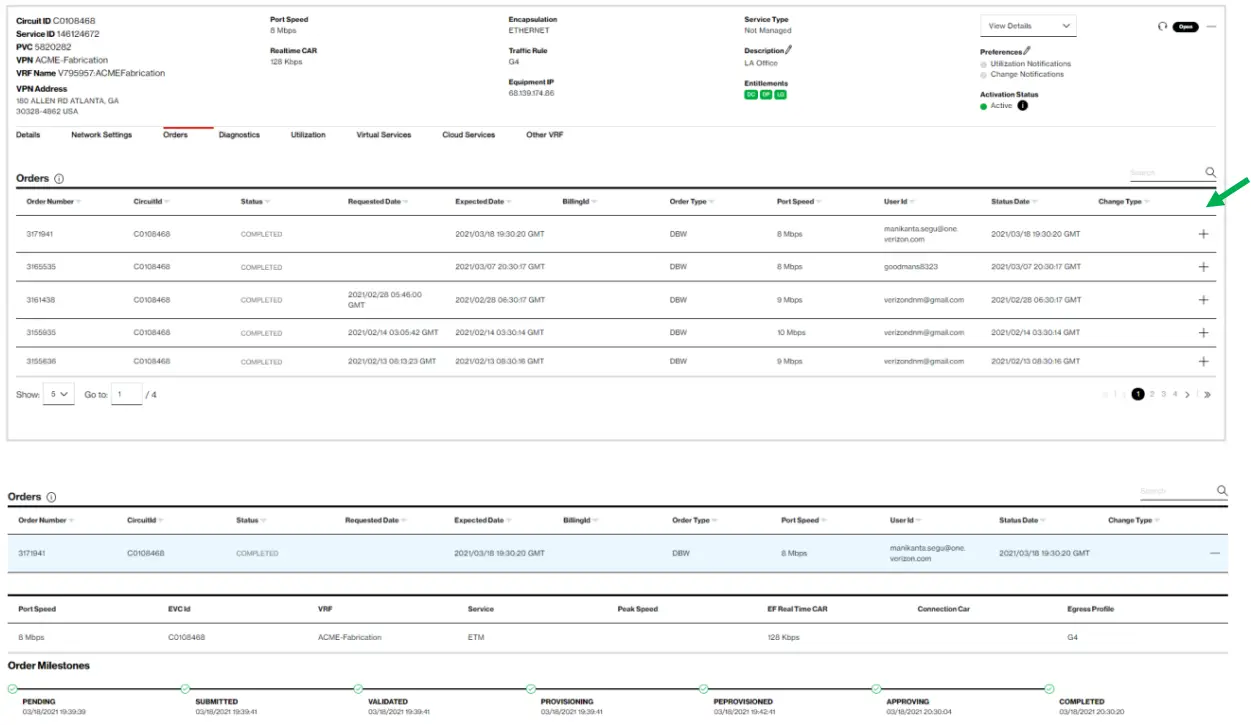
Task: Open the View Details dropdown
Action: click(1028, 24)
